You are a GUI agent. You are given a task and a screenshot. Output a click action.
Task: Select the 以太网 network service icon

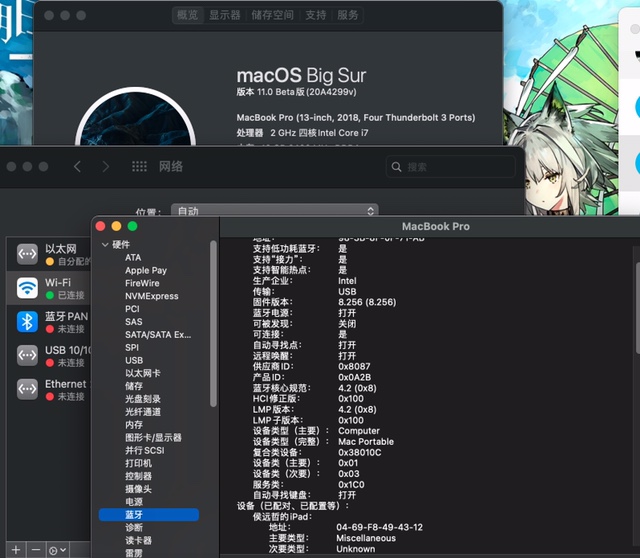[27, 254]
